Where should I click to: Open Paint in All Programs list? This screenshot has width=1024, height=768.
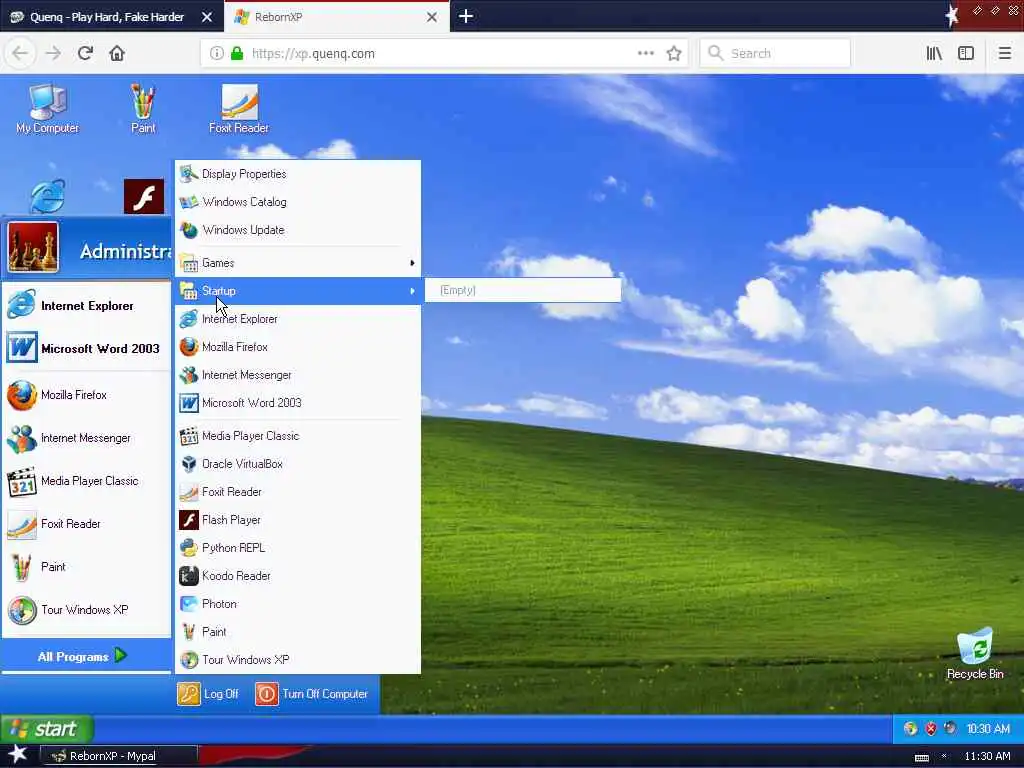click(x=298, y=632)
